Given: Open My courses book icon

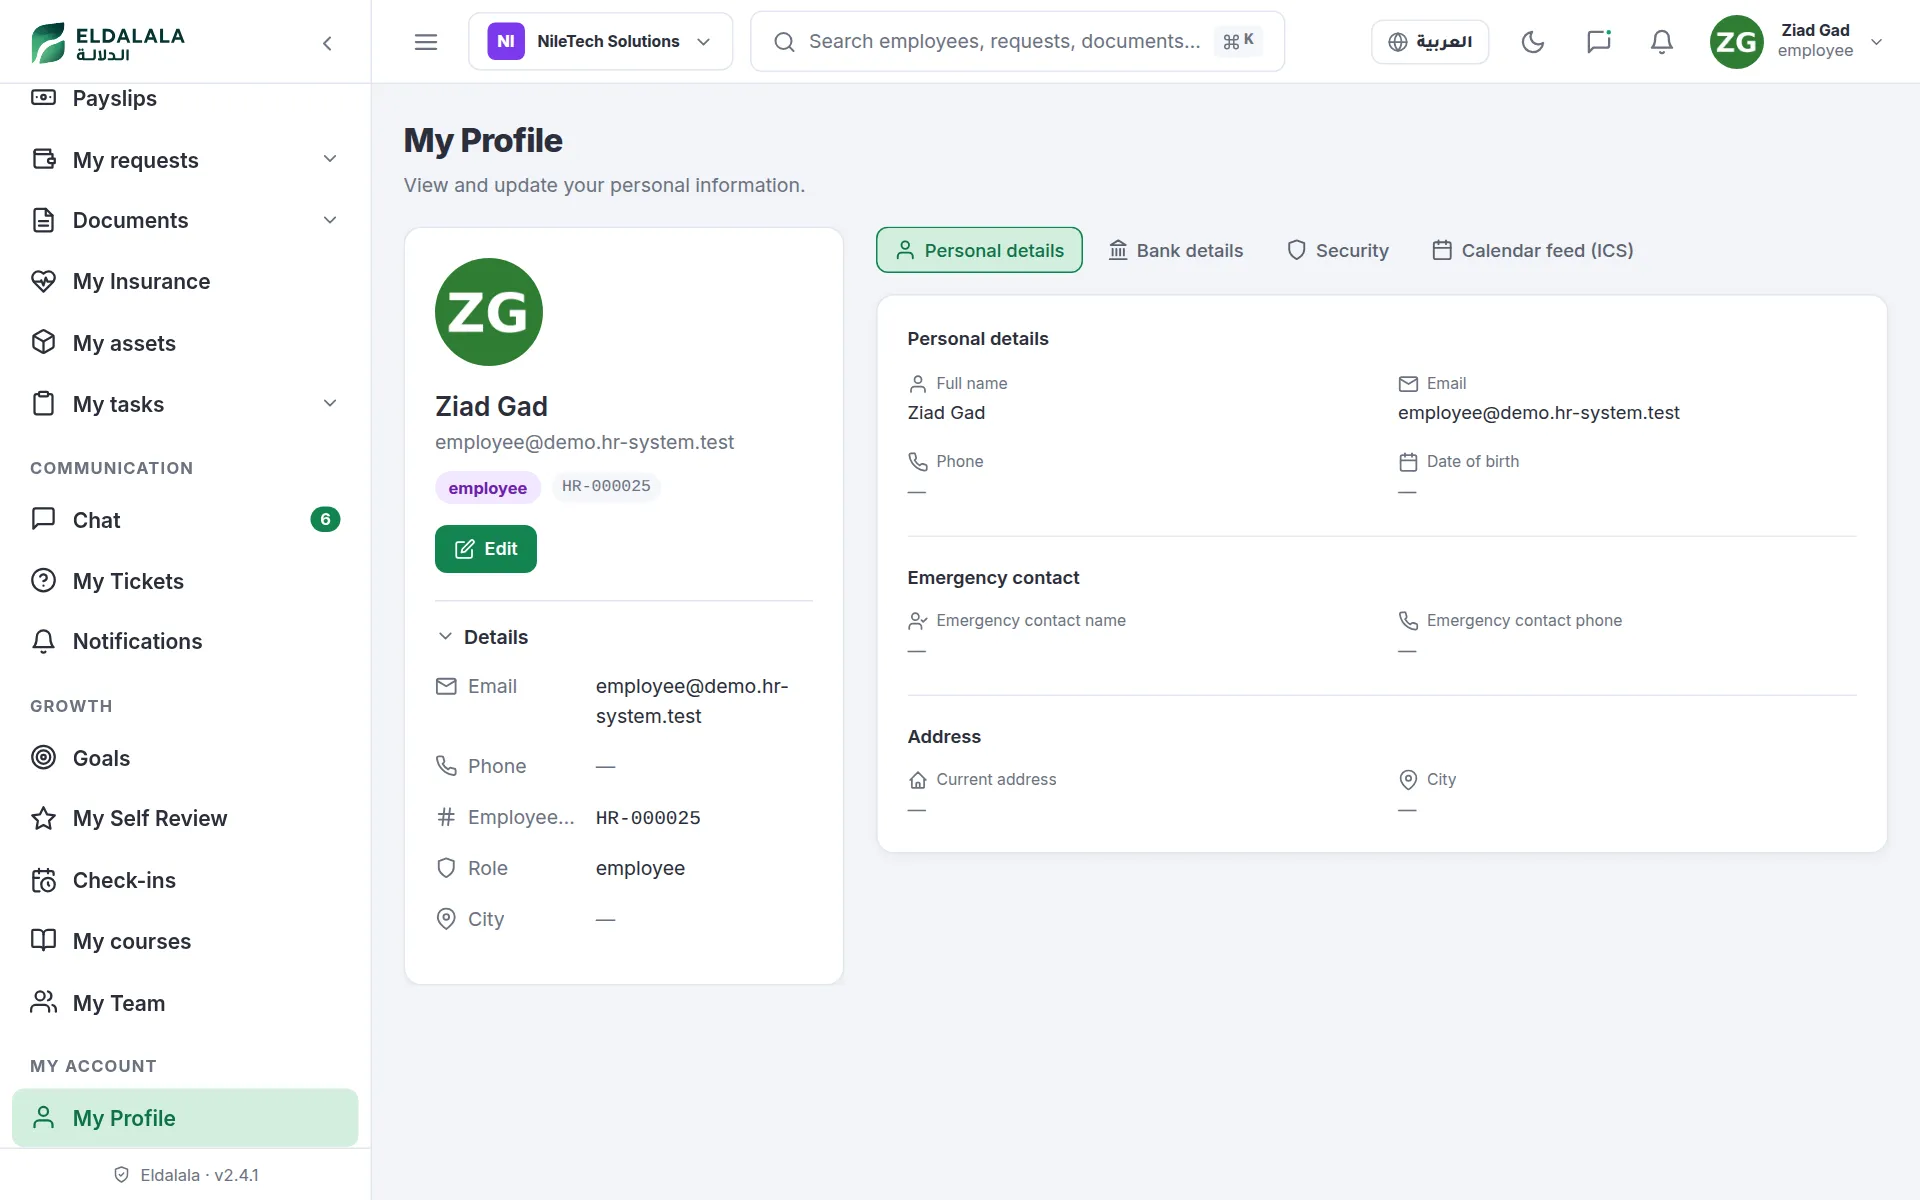Looking at the screenshot, I should pyautogui.click(x=43, y=940).
